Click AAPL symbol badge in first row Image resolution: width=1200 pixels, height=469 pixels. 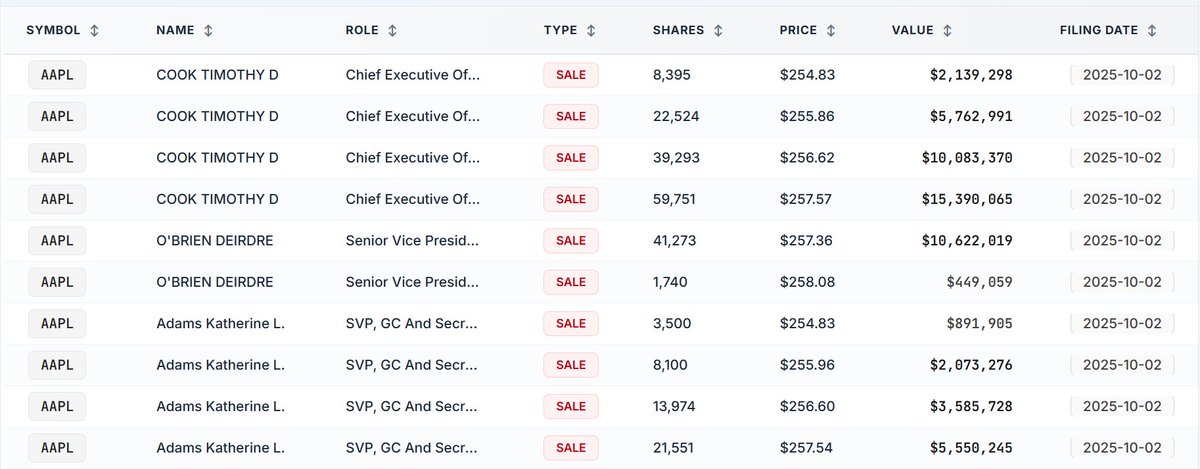57,75
